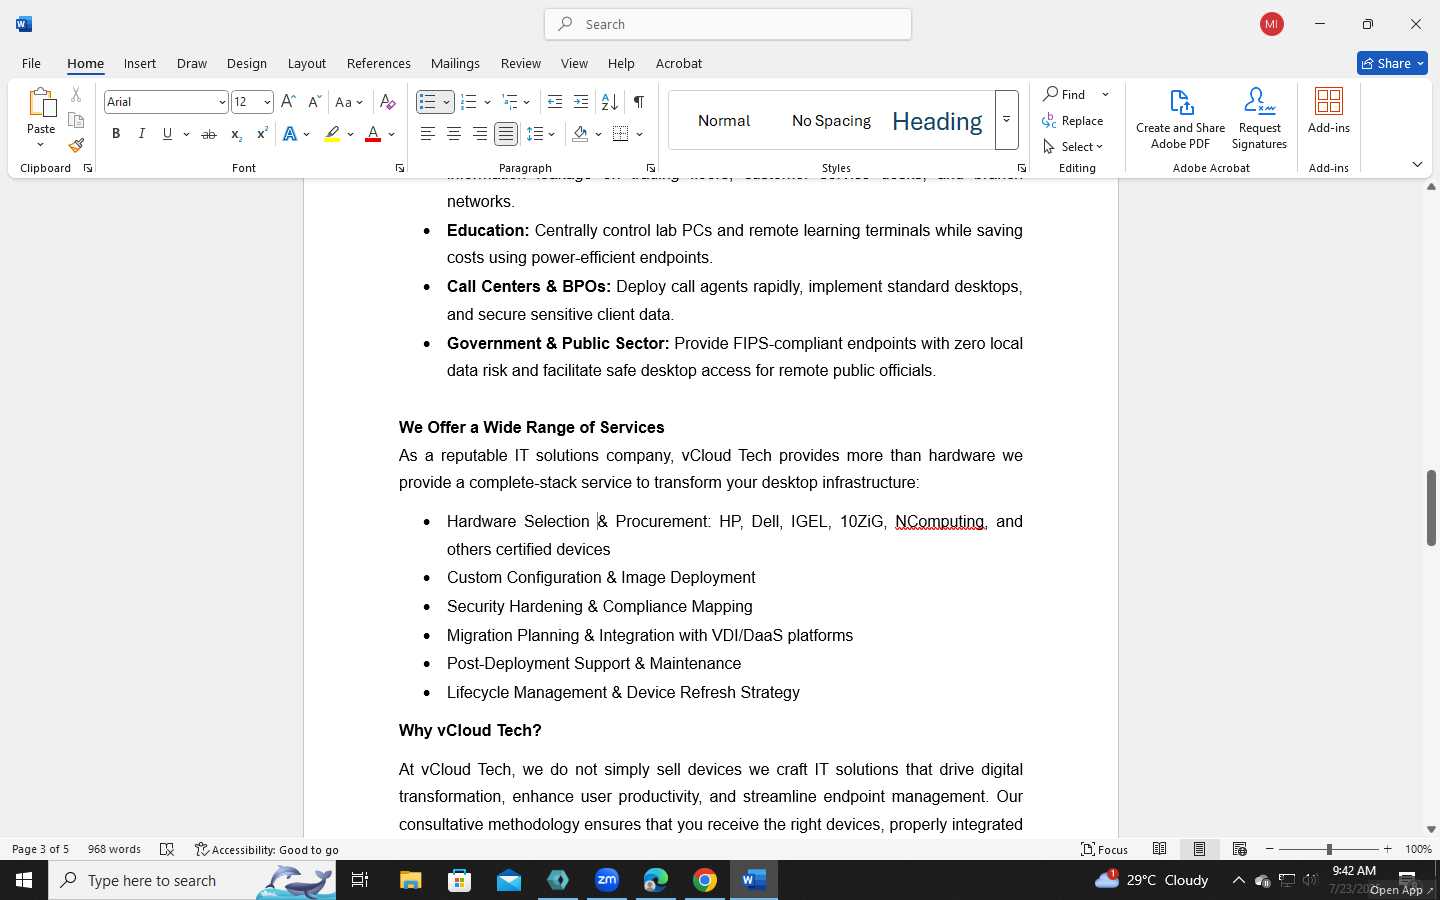Open Request Signatures in Acrobat group
Image resolution: width=1440 pixels, height=900 pixels.
(x=1259, y=119)
